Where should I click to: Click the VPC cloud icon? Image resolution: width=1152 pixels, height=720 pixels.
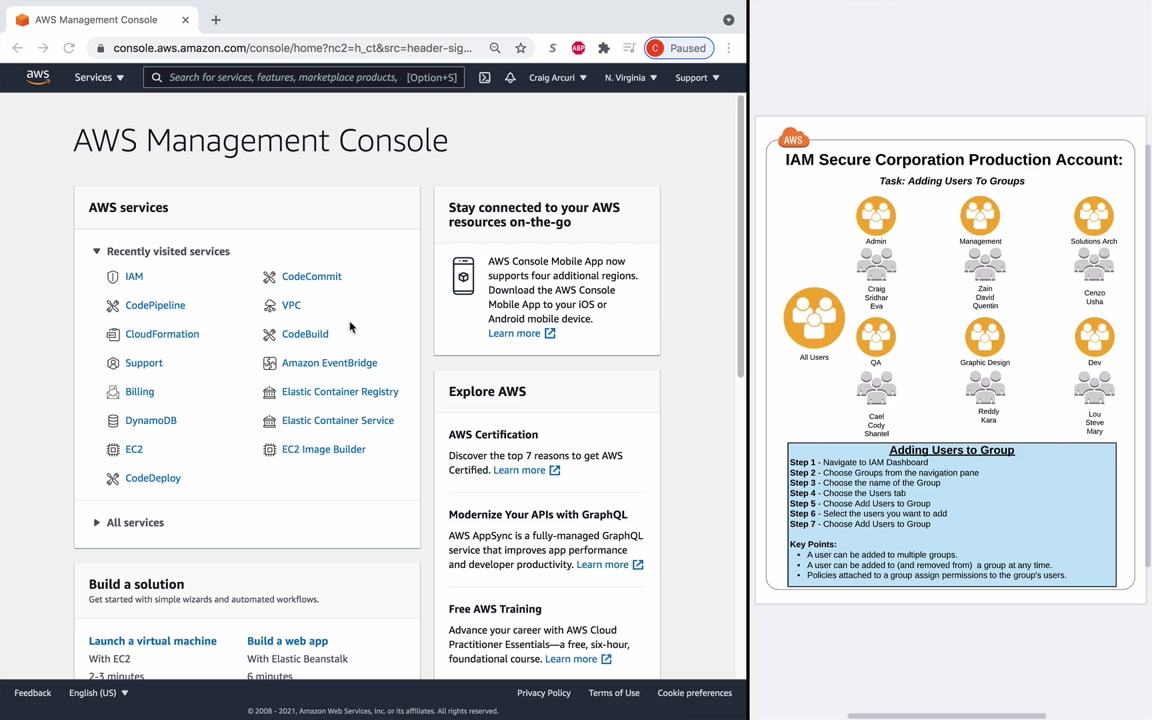[x=270, y=306]
